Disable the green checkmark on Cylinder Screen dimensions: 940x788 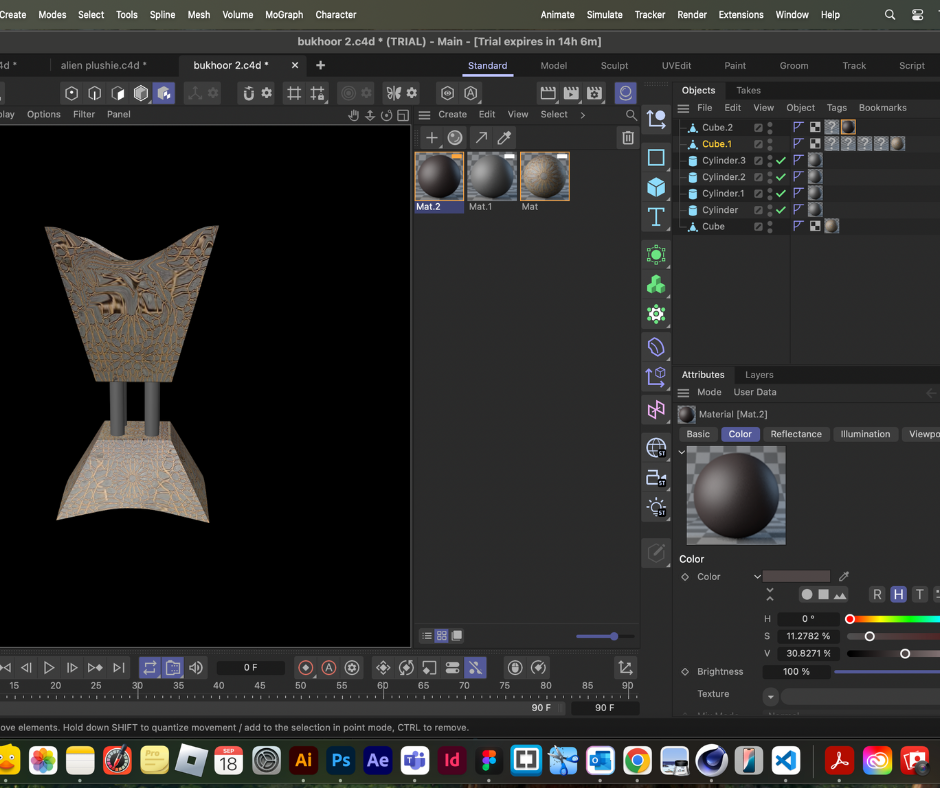click(781, 210)
